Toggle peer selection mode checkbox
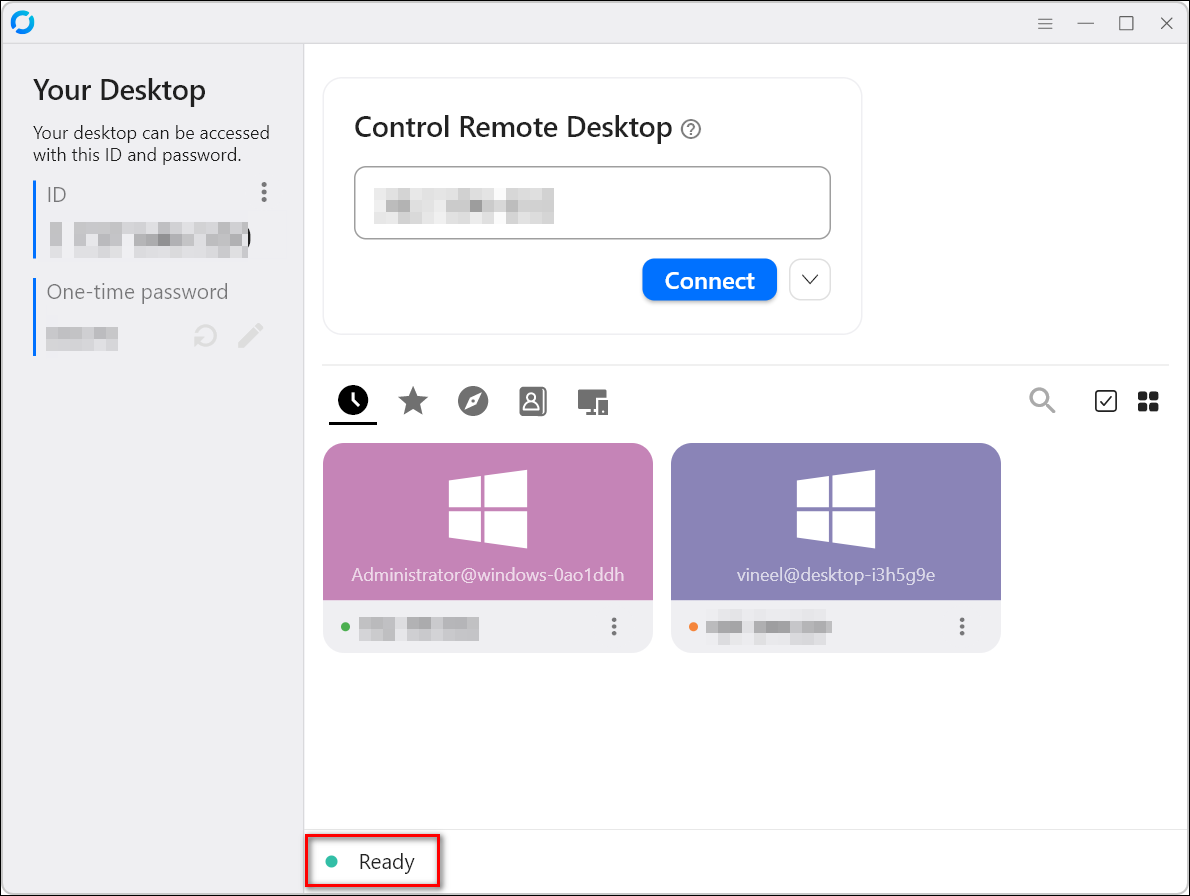 1106,400
